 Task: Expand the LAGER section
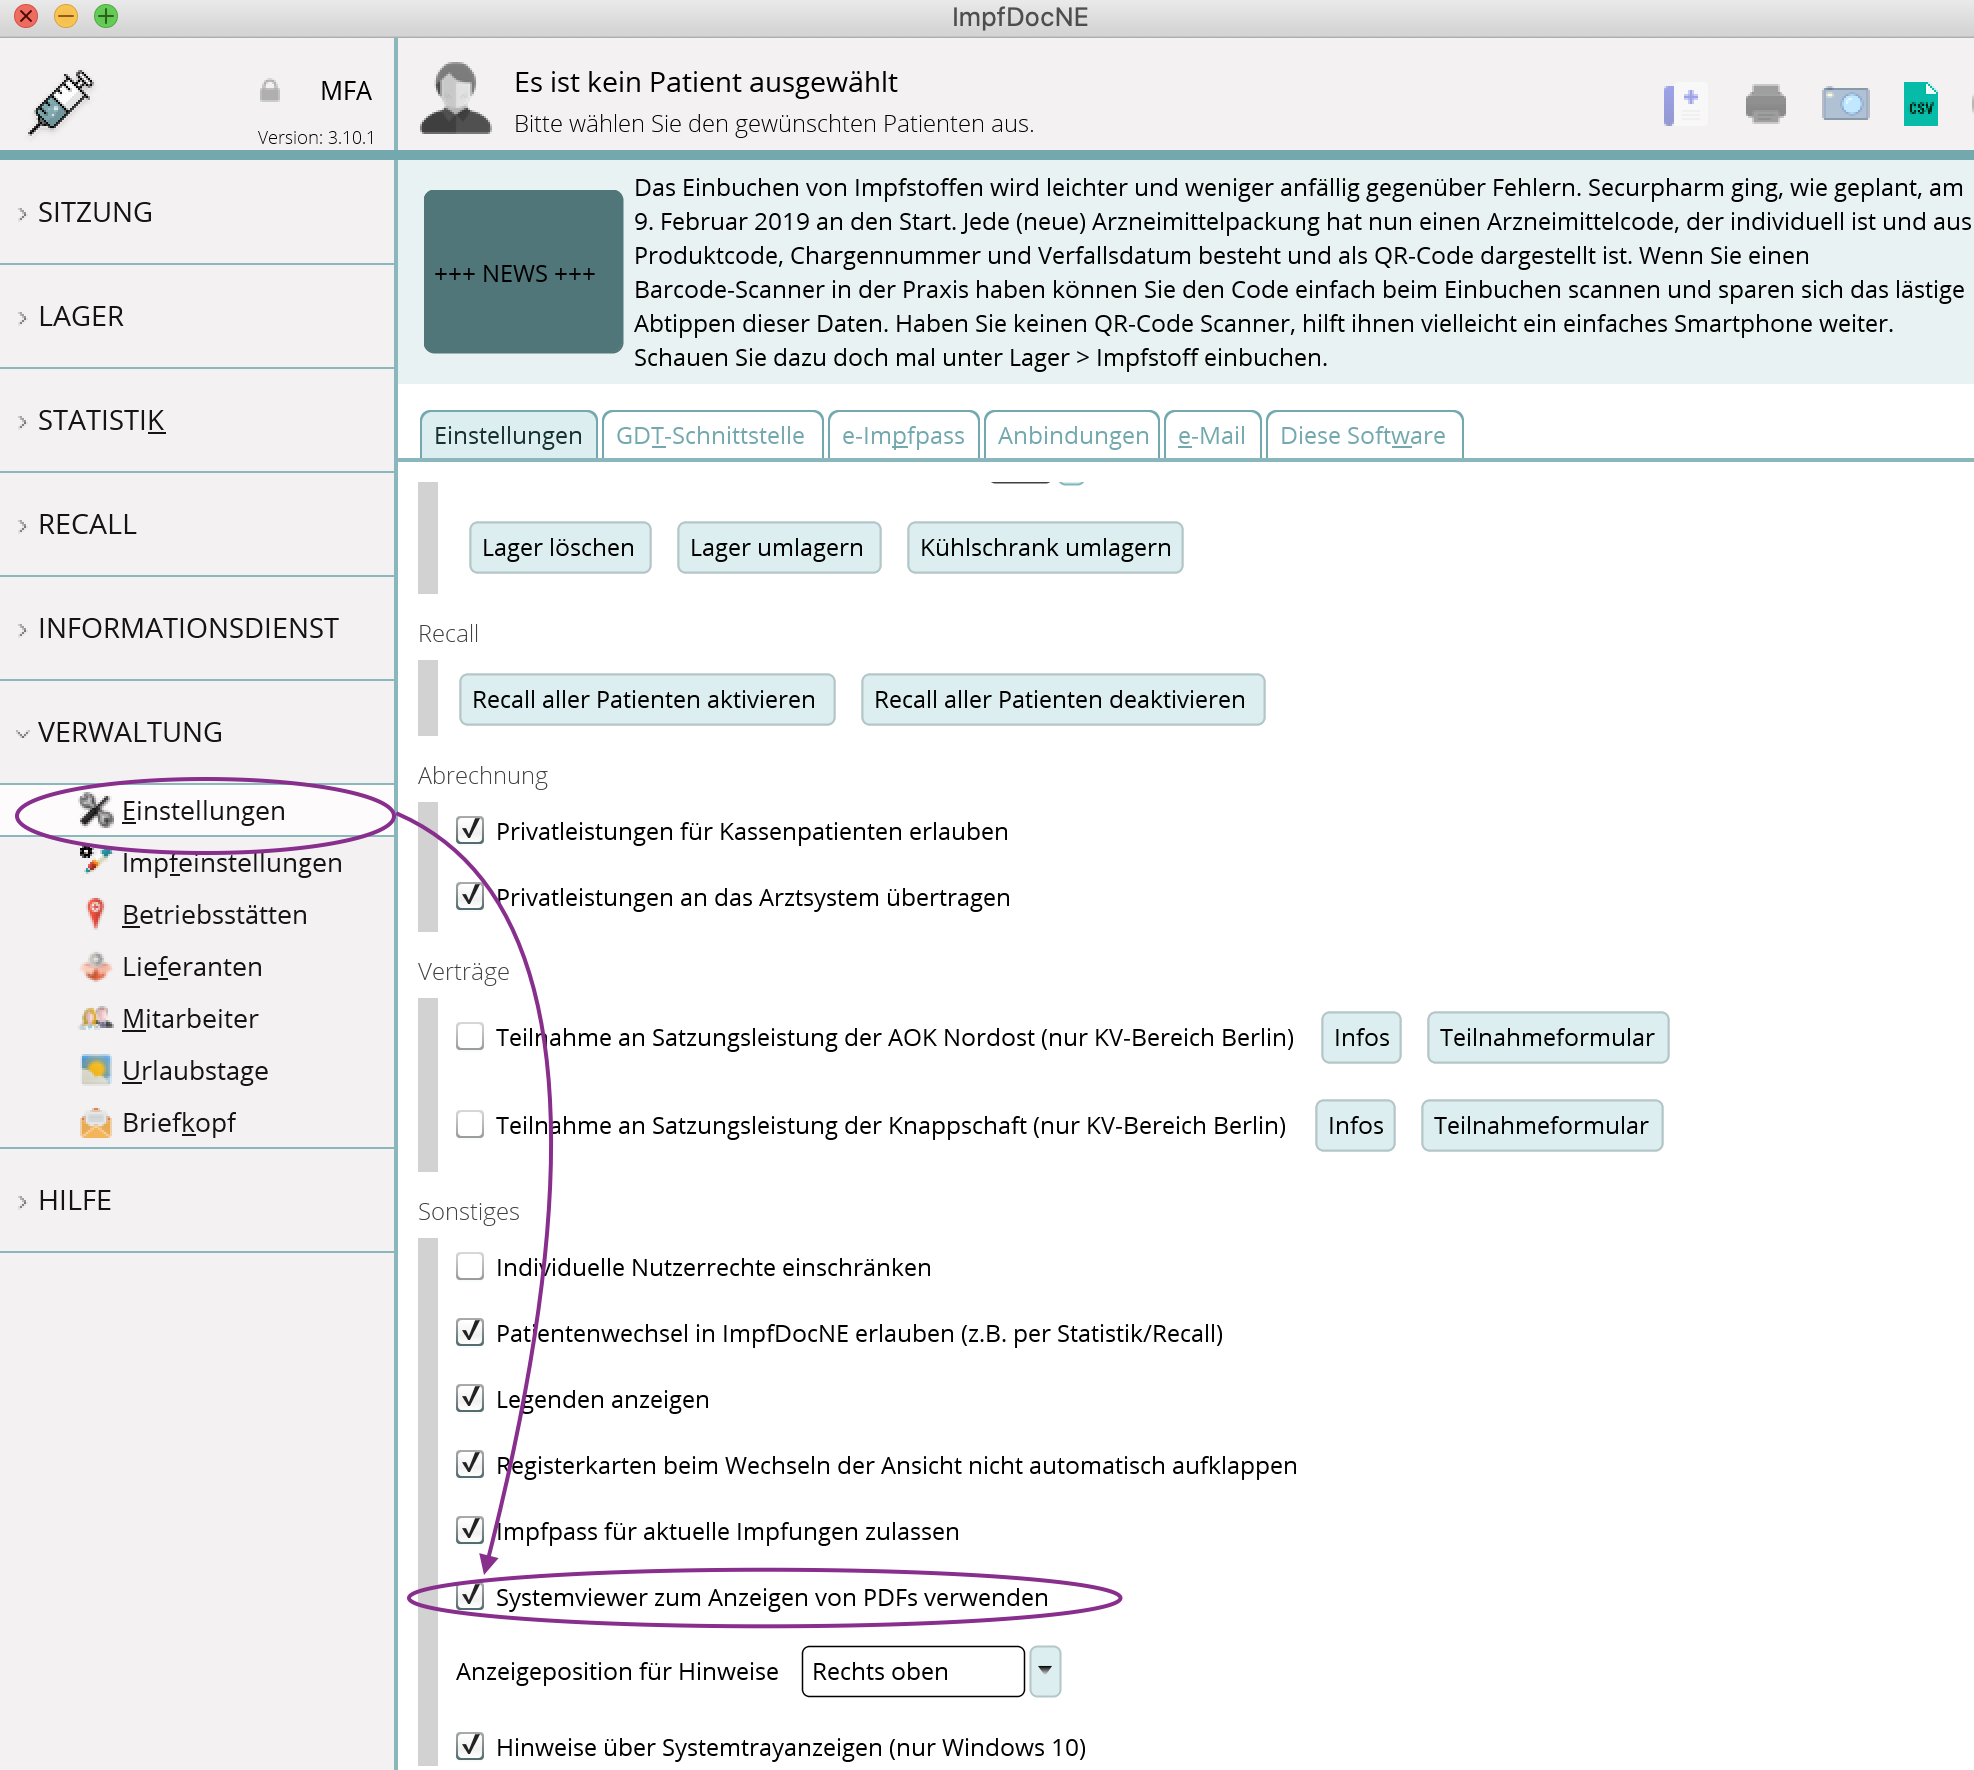click(197, 316)
